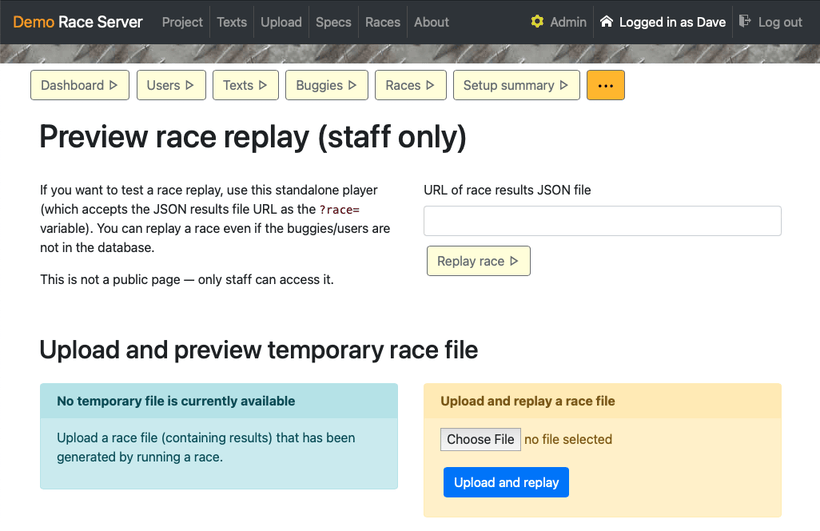Image resolution: width=820 pixels, height=531 pixels.
Task: Open the Project menu item
Action: coord(182,22)
